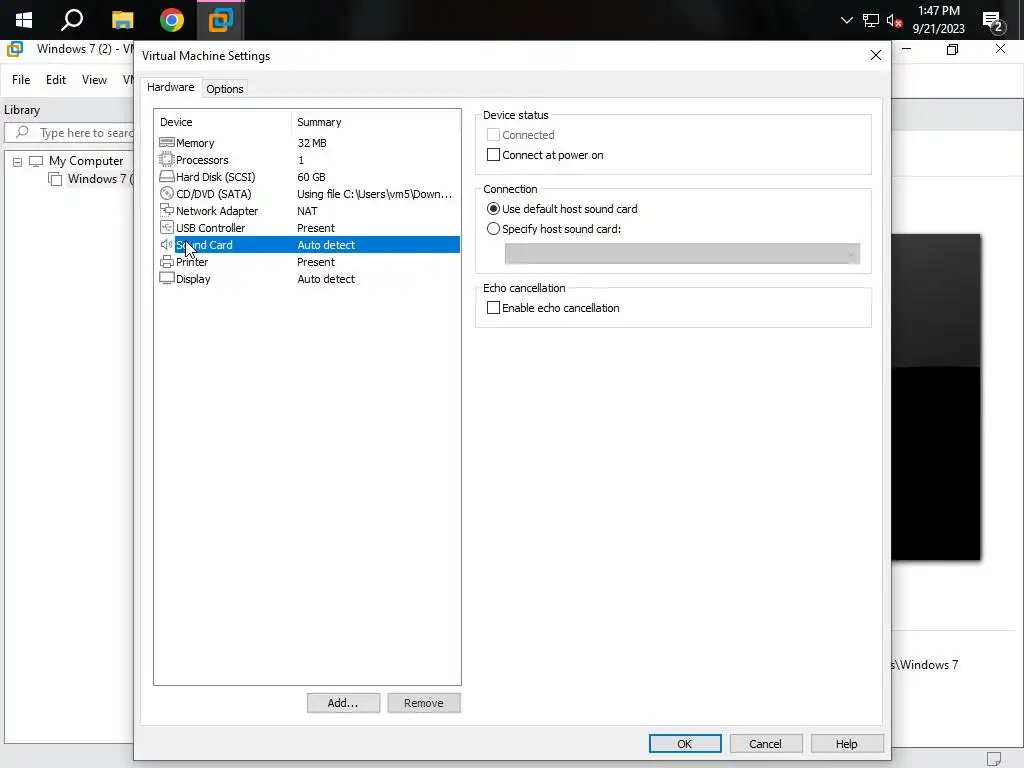Viewport: 1024px width, 768px height.
Task: Open the View menu in VMware
Action: click(x=94, y=80)
